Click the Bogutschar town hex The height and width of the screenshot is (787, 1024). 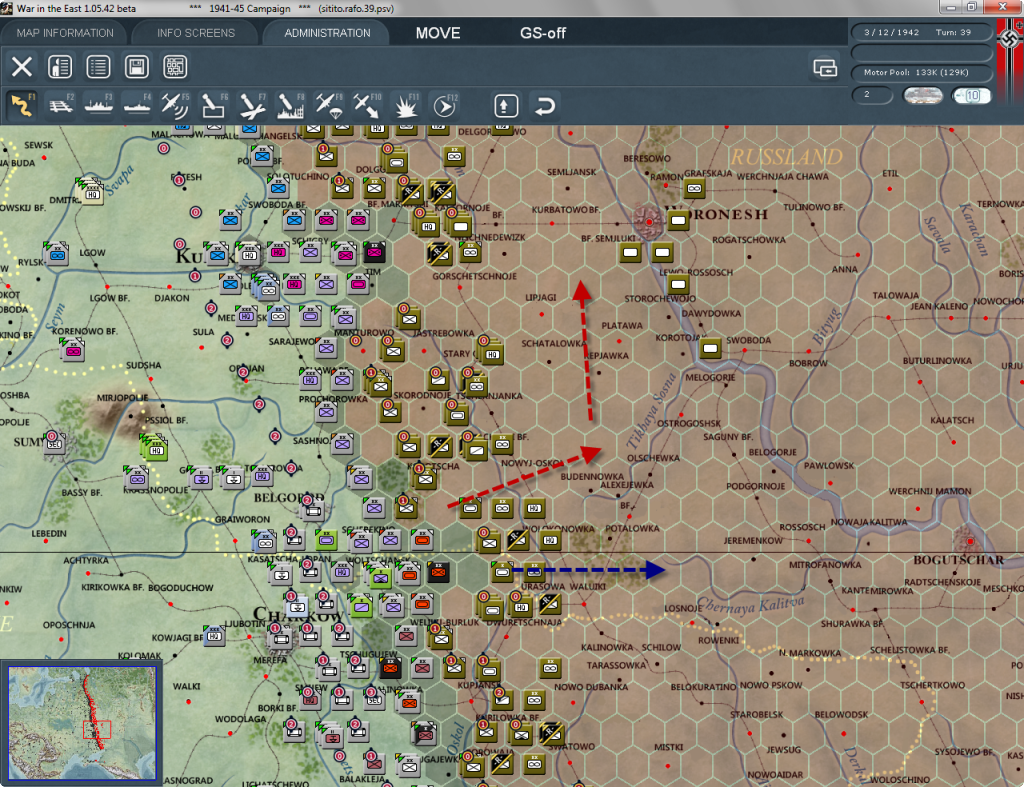[969, 541]
